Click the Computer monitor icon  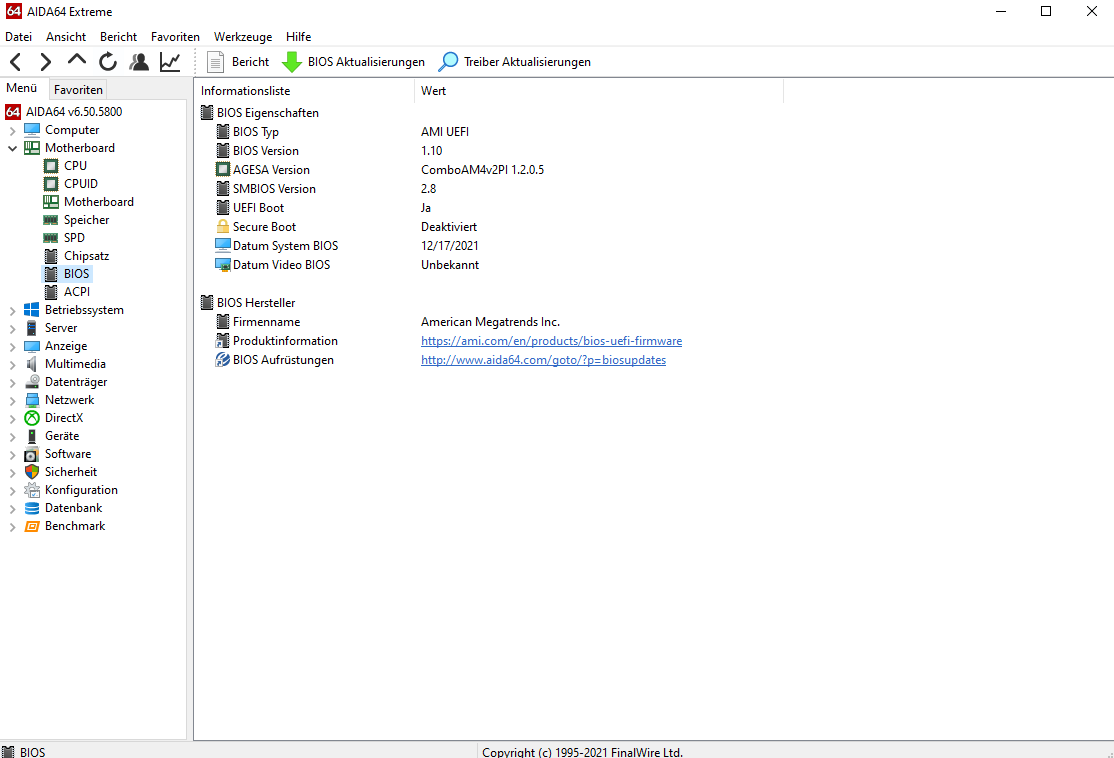click(x=32, y=130)
